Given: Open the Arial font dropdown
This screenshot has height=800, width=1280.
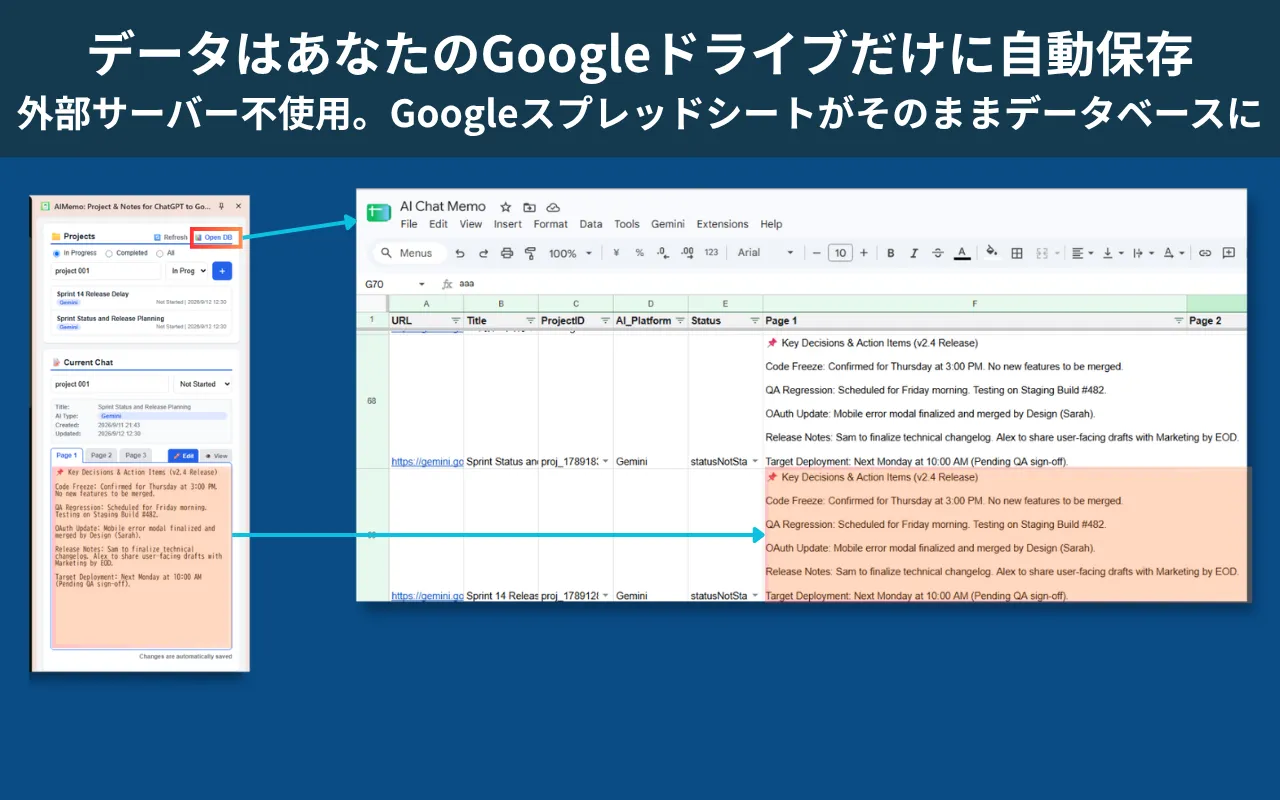Looking at the screenshot, I should 766,253.
